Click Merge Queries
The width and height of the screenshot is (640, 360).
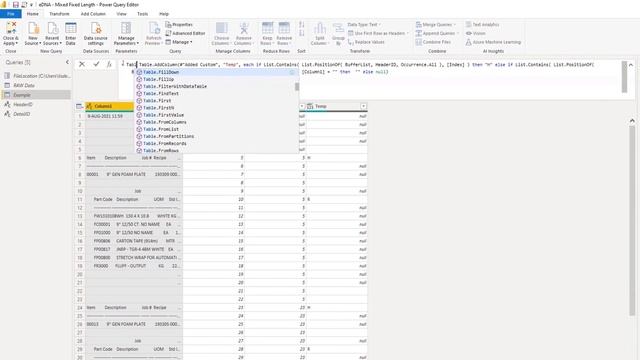436,24
